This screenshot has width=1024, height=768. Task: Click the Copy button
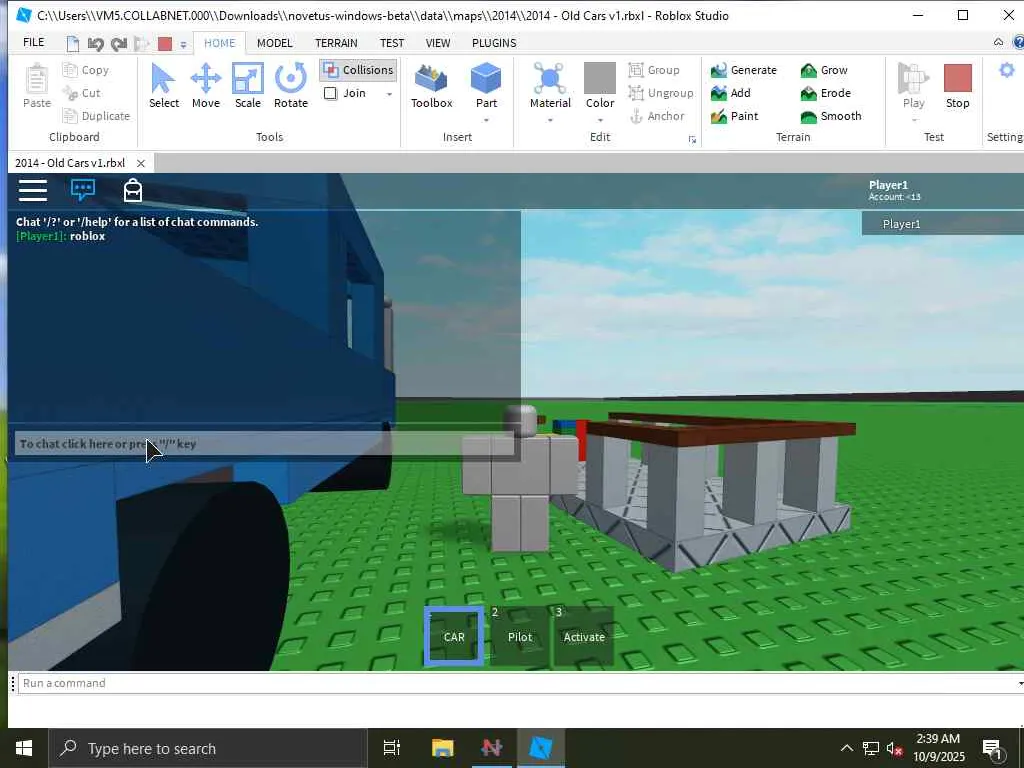click(86, 70)
